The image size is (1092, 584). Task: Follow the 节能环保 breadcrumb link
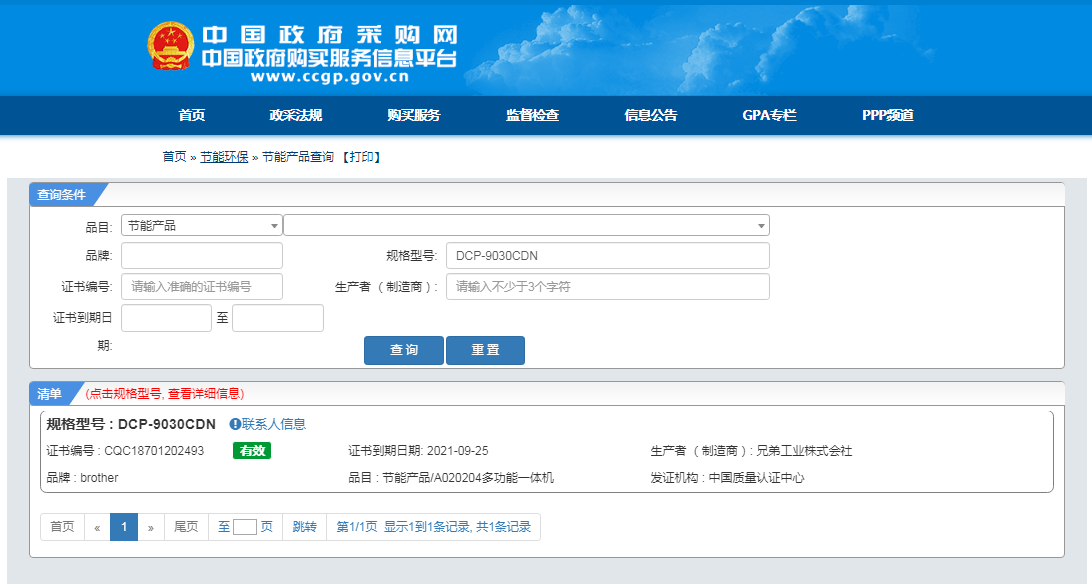click(224, 157)
